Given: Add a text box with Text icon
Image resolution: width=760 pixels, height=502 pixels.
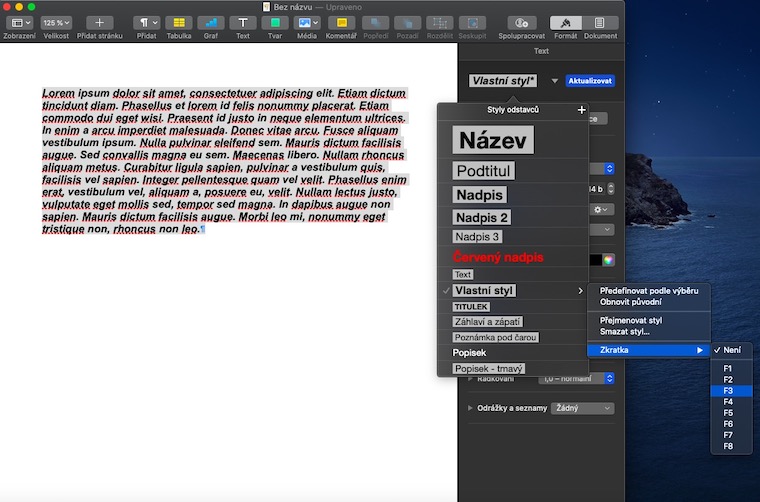Looking at the screenshot, I should [x=243, y=23].
